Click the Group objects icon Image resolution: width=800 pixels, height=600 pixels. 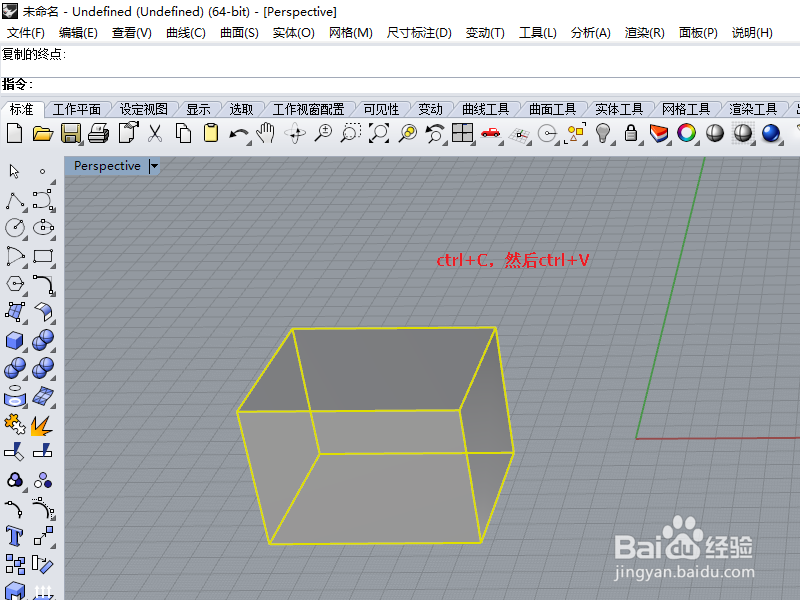click(15, 480)
